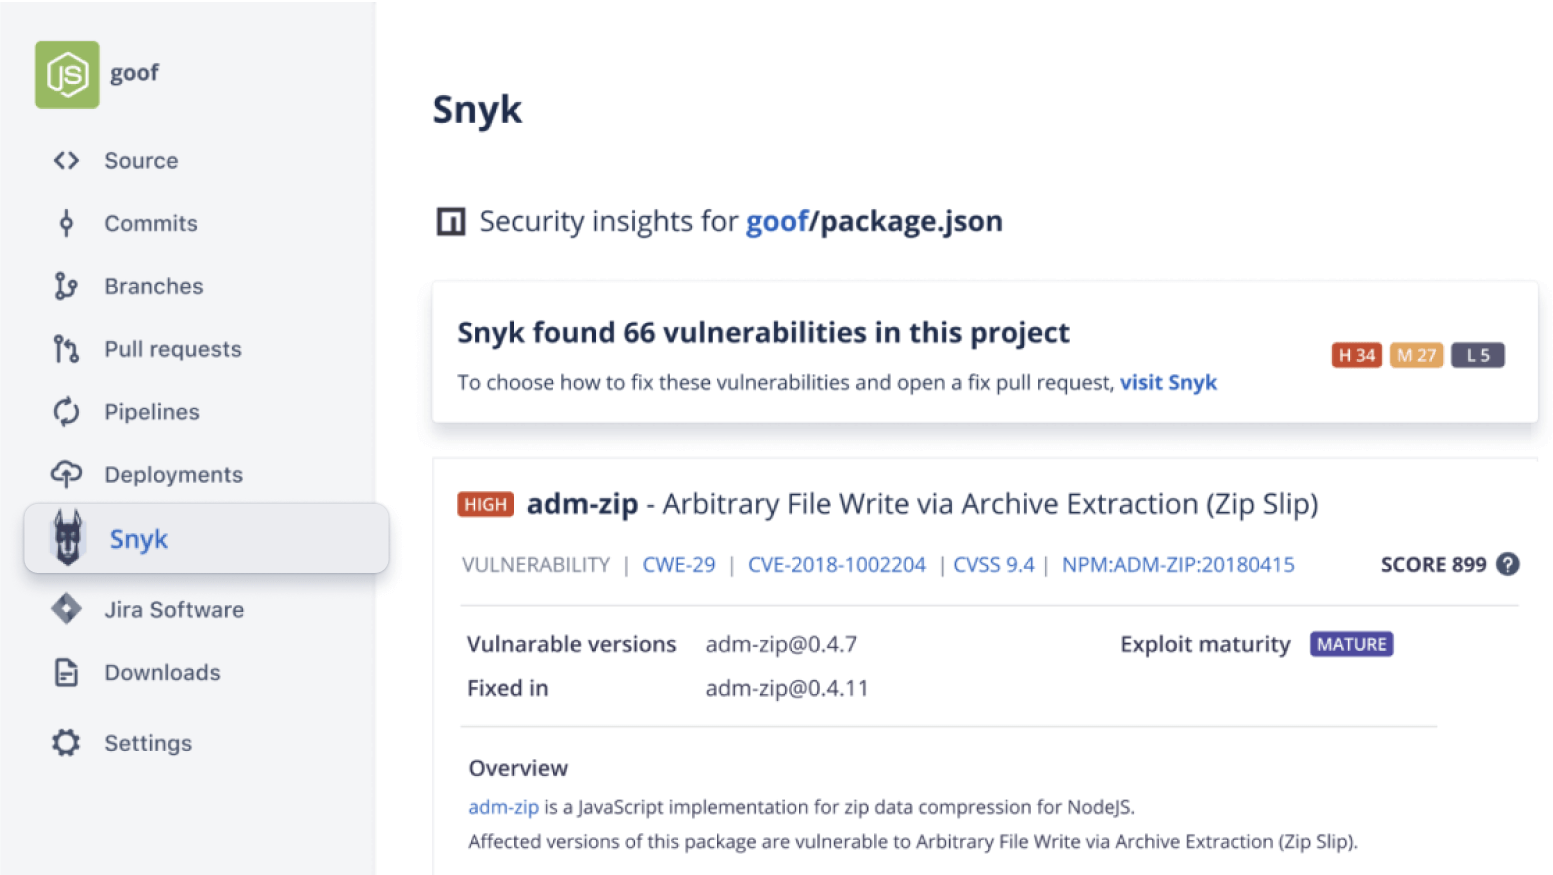This screenshot has width=1553, height=875.
Task: Click the goof Node.js project logo
Action: tap(66, 72)
